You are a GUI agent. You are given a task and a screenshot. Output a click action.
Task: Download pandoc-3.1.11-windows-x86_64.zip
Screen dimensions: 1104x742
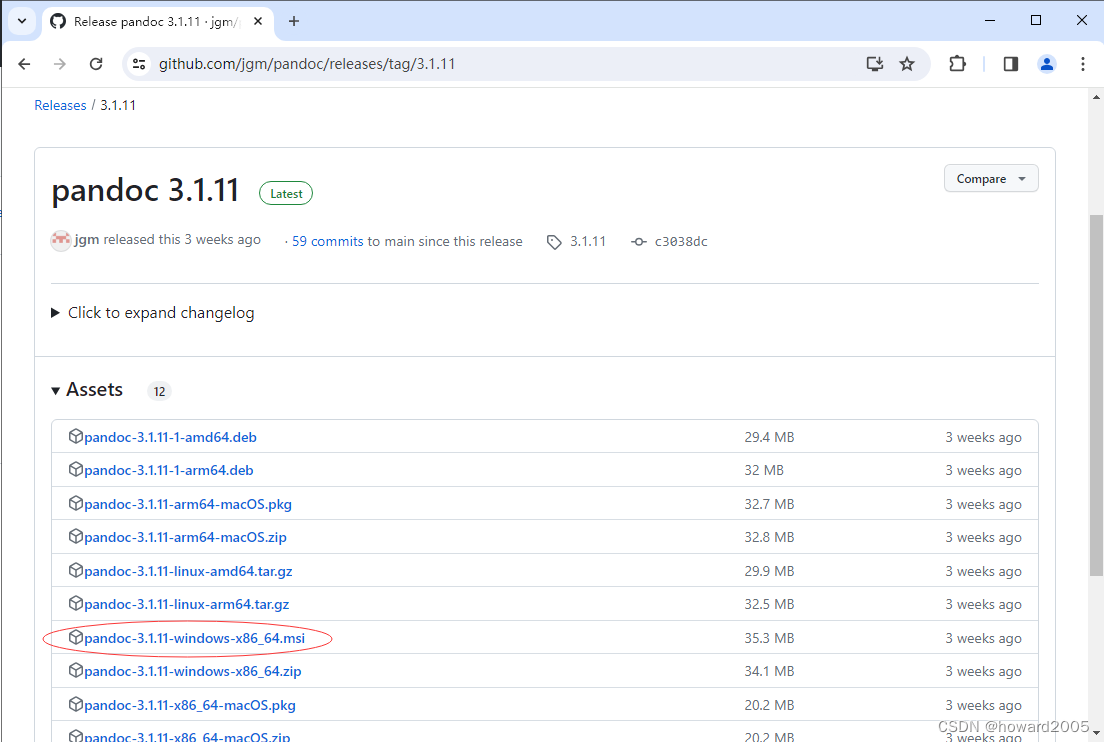pos(193,671)
